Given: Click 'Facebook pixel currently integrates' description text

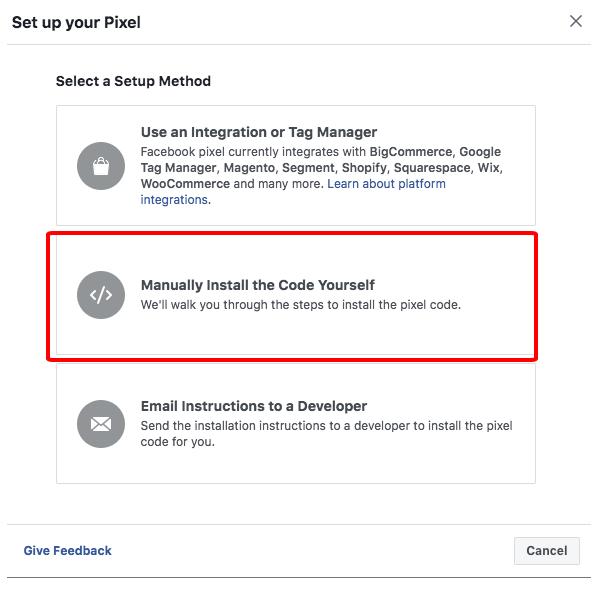Looking at the screenshot, I should (253, 152).
